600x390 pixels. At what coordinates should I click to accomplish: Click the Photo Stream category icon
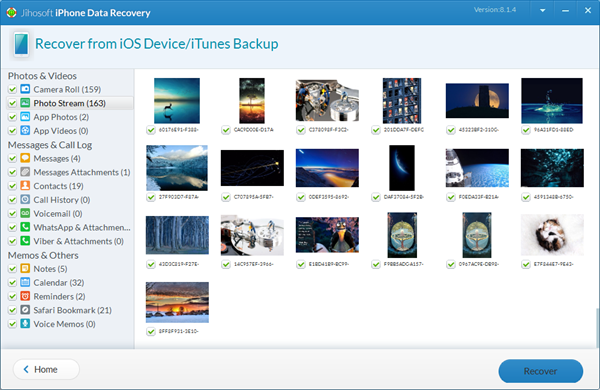pos(25,103)
